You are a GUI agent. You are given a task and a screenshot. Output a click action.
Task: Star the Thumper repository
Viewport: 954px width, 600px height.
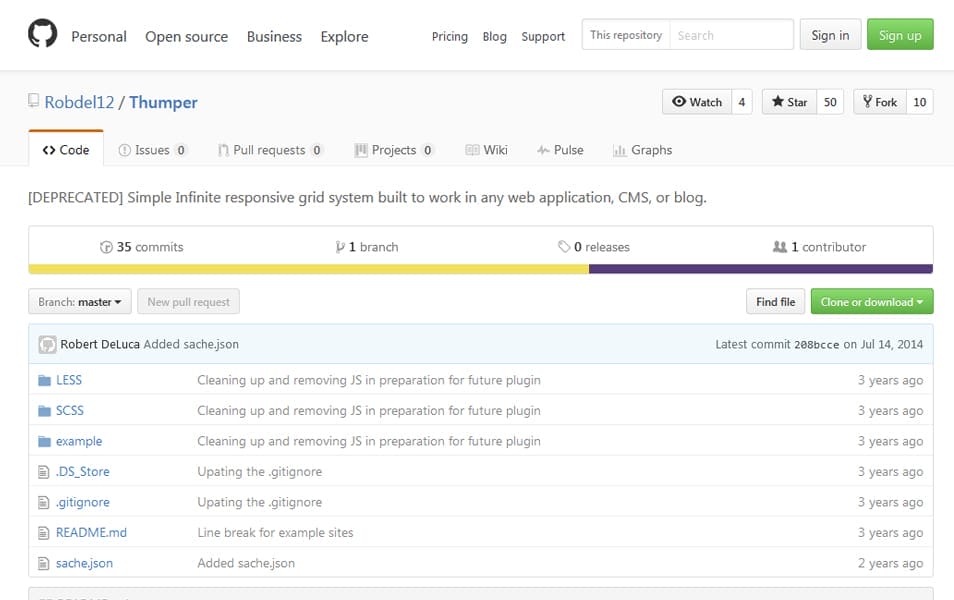pos(790,101)
